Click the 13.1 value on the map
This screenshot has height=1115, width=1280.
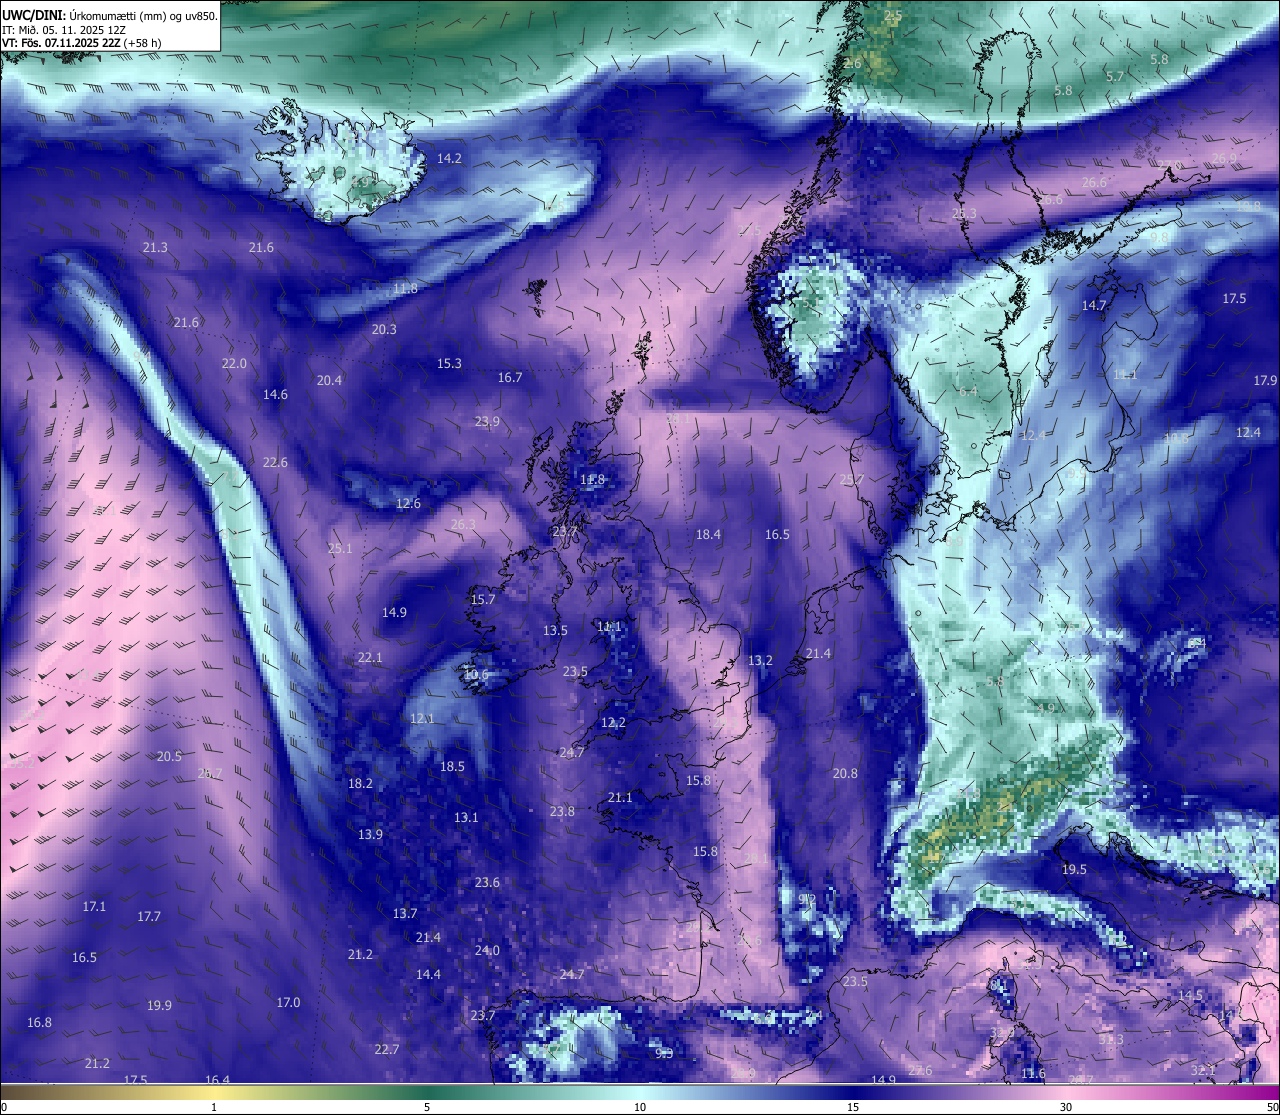(x=466, y=817)
